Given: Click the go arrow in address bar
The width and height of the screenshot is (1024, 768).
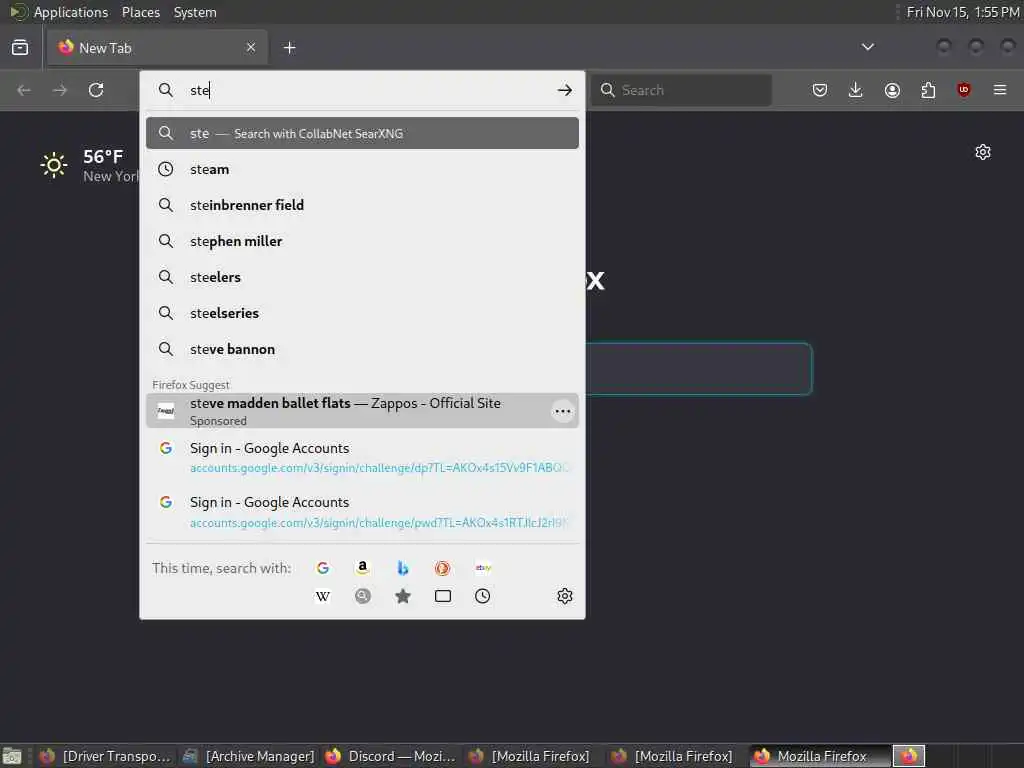Looking at the screenshot, I should (565, 90).
